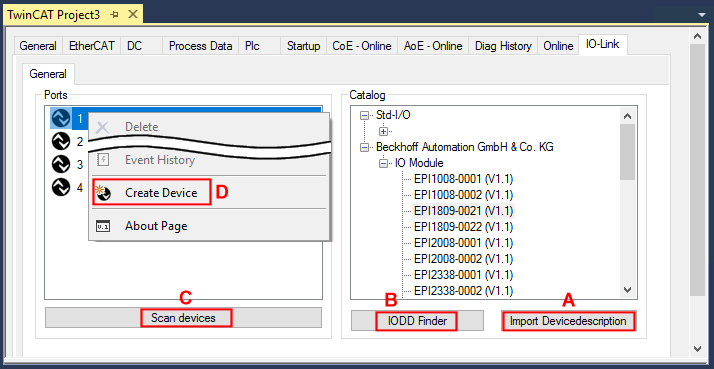
Task: Click the Create Device icon
Action: [103, 193]
